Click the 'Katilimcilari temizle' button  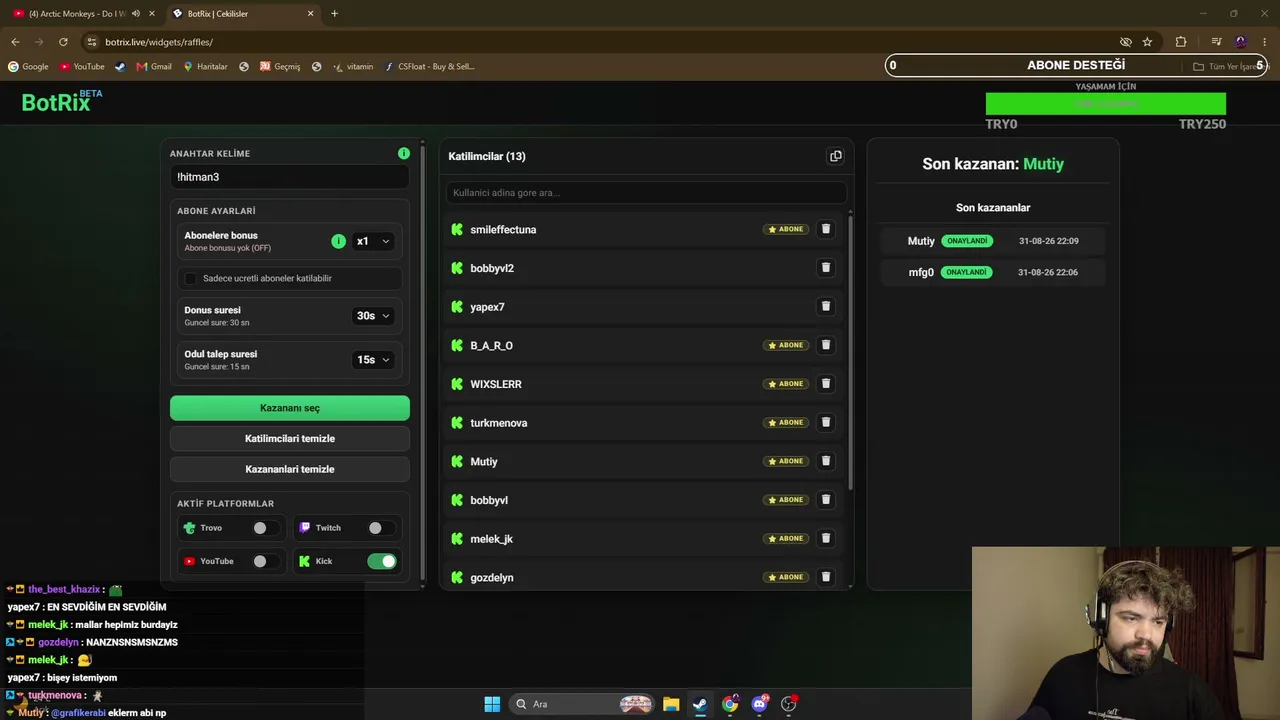tap(290, 439)
